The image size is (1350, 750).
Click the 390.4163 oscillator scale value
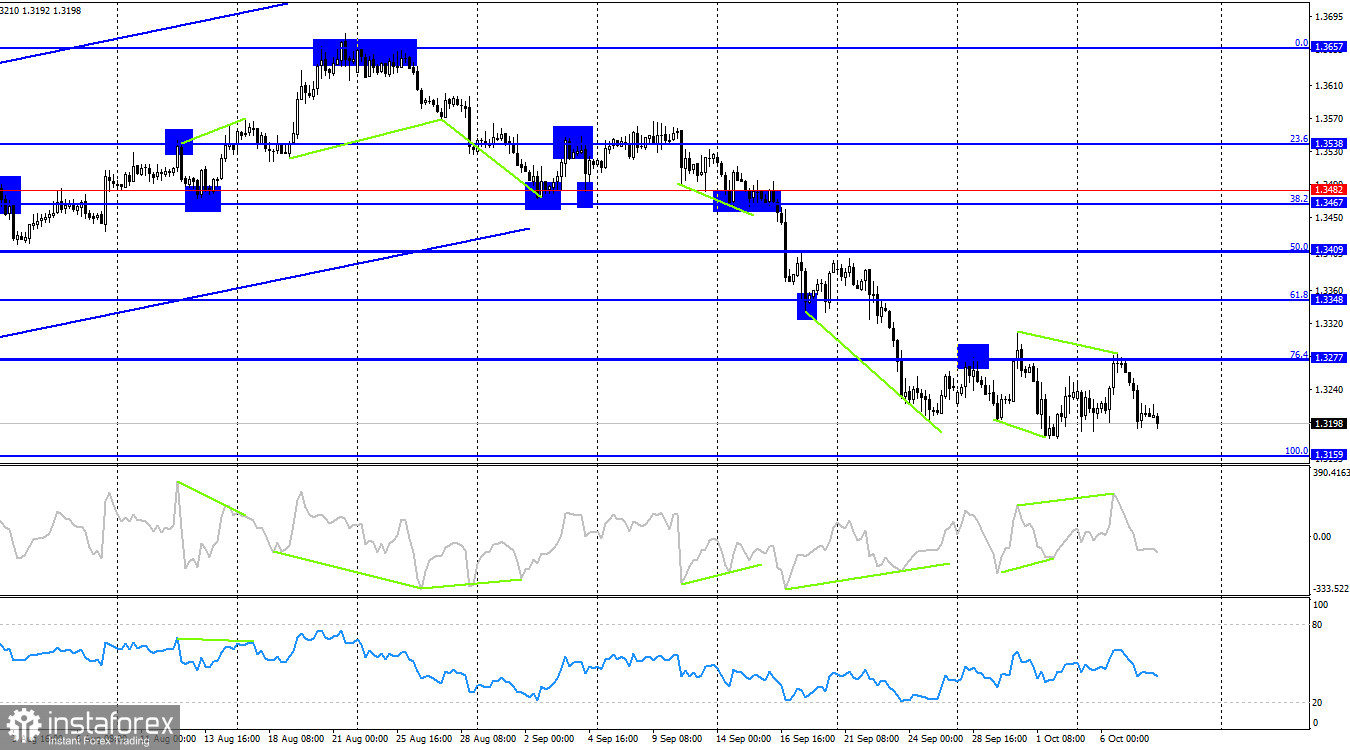1331,472
